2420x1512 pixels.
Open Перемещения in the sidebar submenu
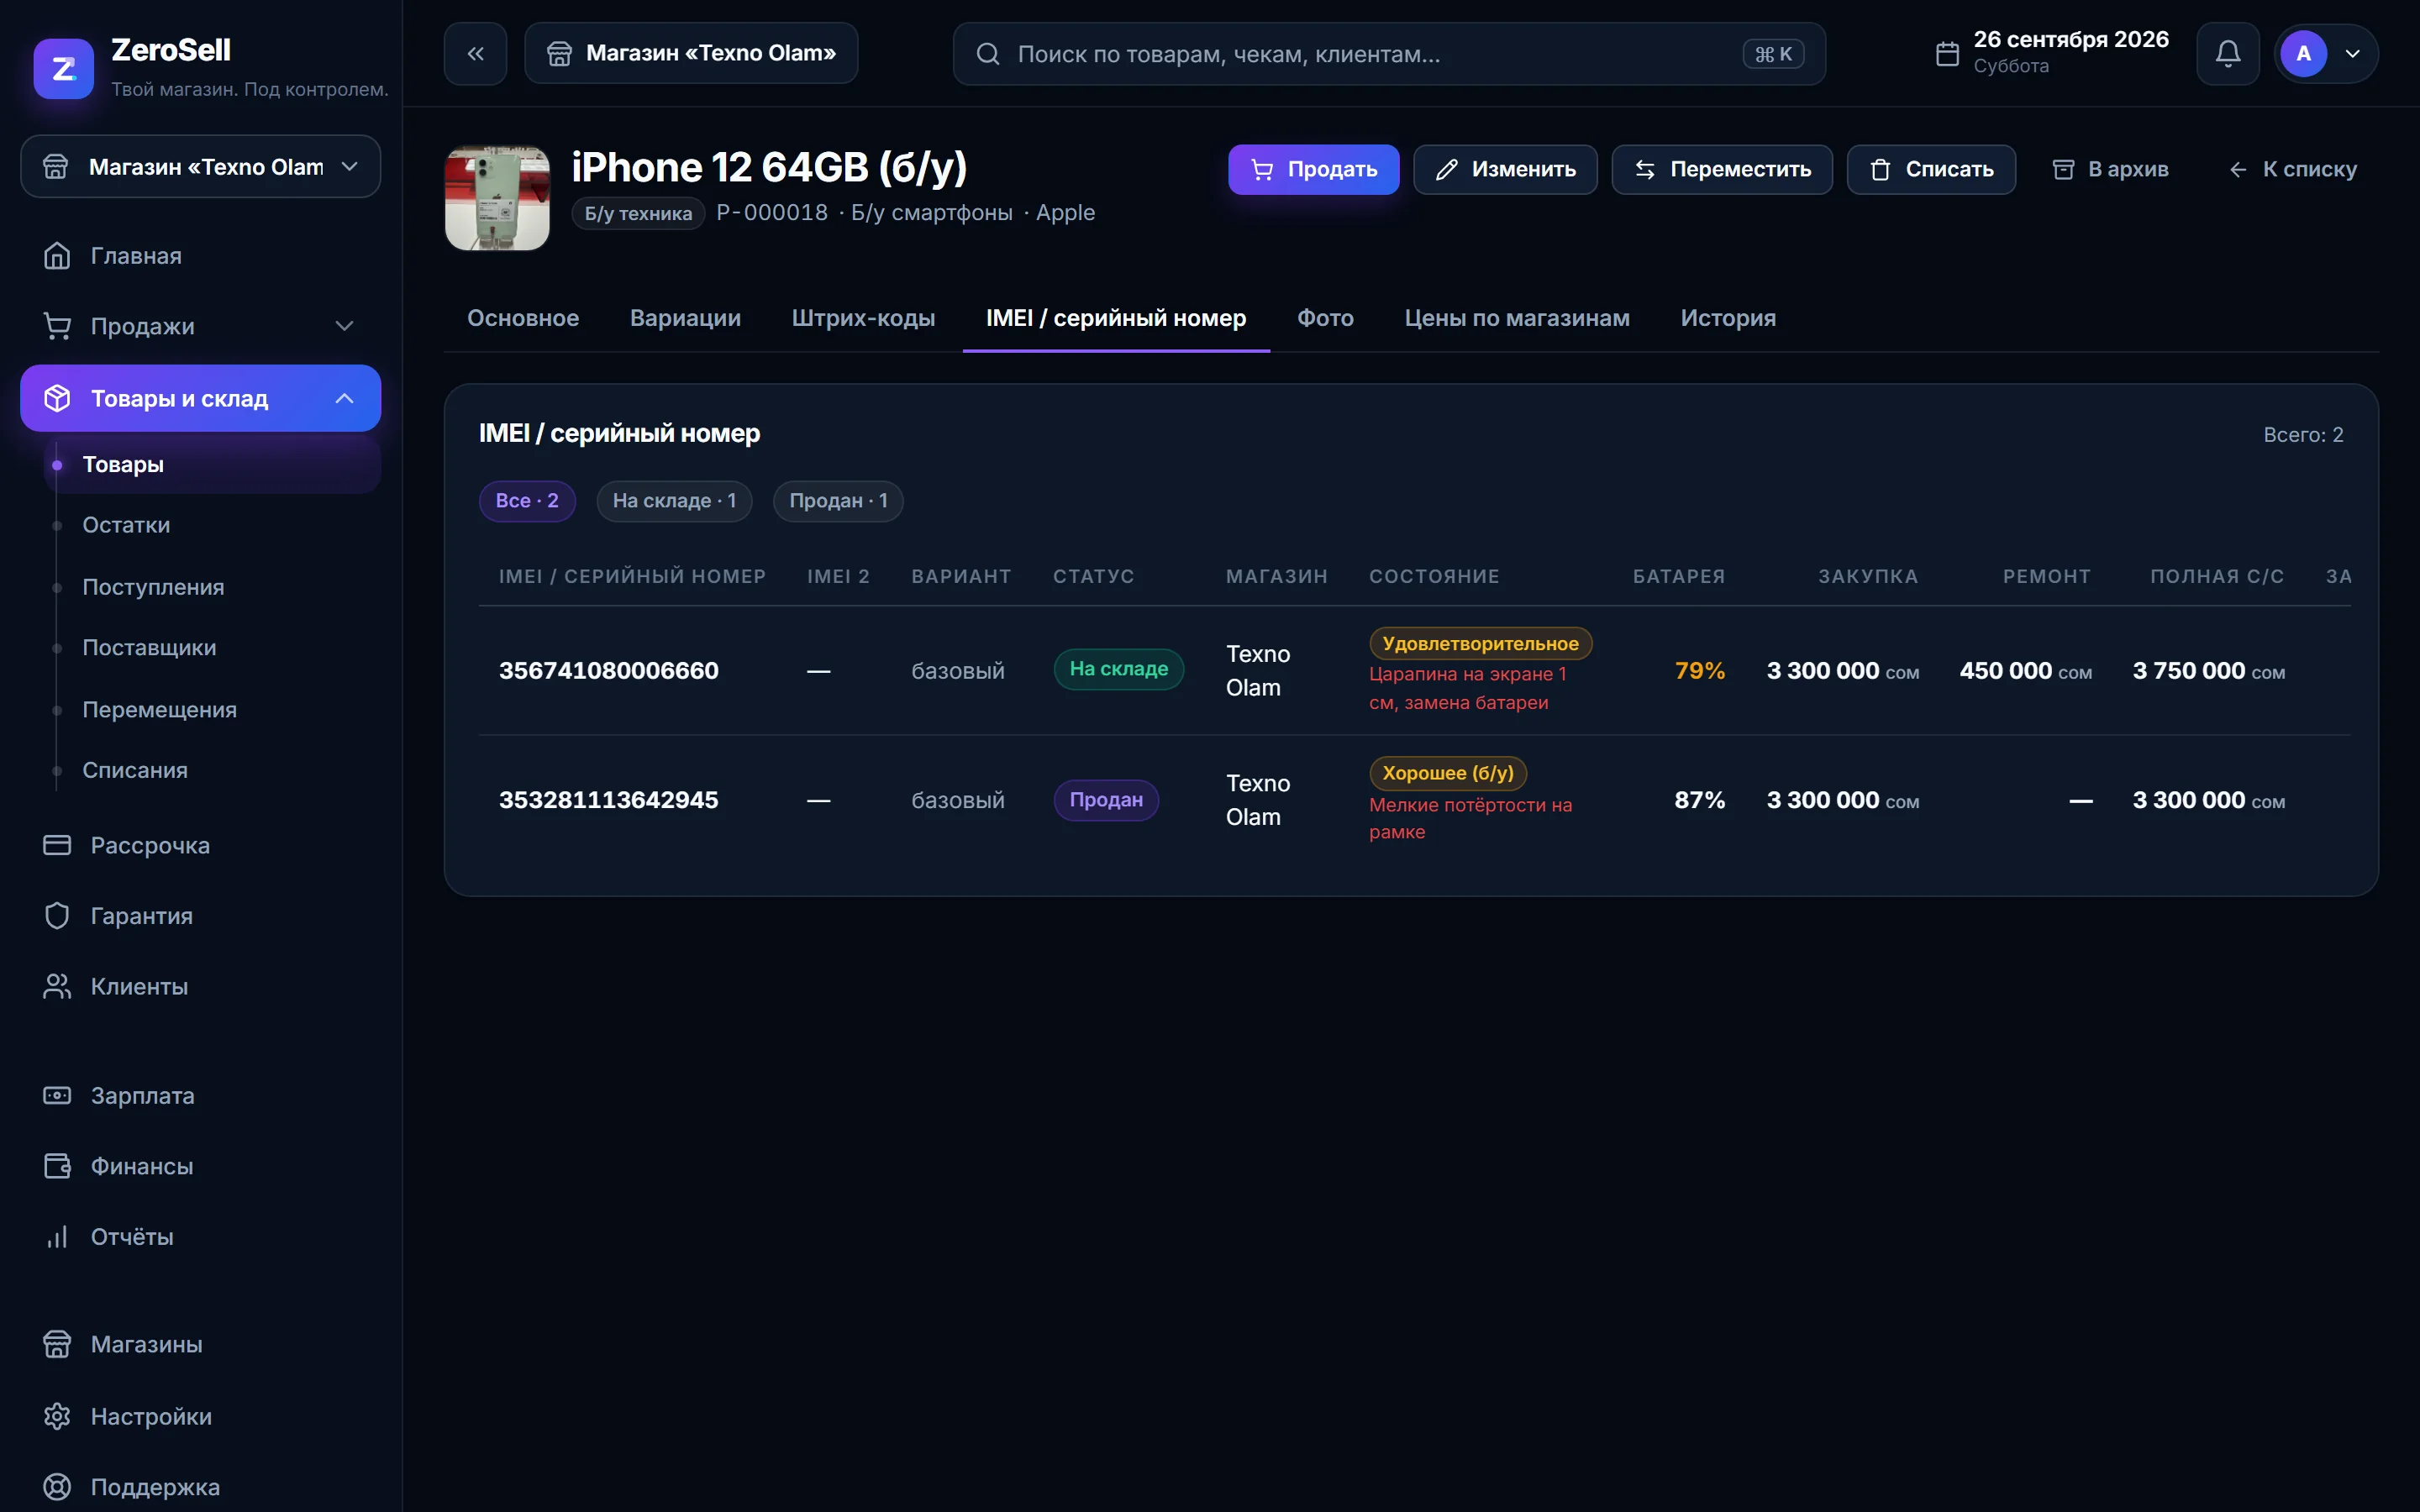click(212, 710)
